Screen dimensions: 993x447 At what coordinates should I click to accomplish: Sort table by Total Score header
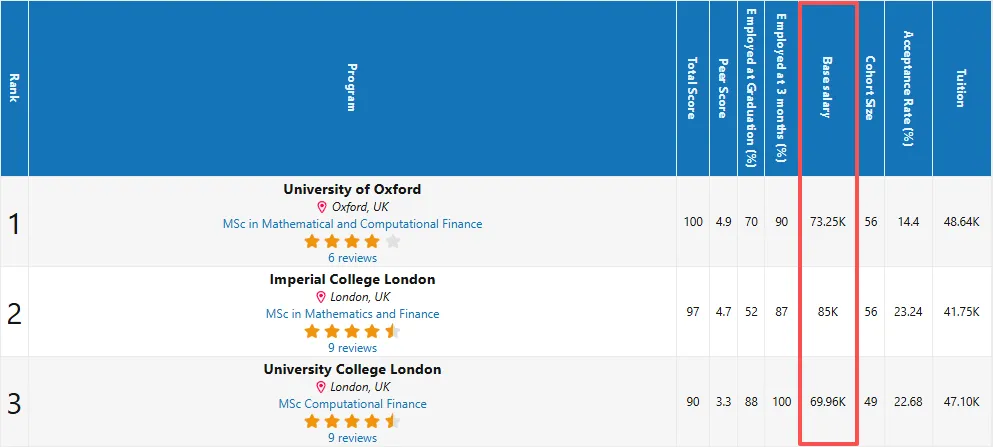coord(692,88)
